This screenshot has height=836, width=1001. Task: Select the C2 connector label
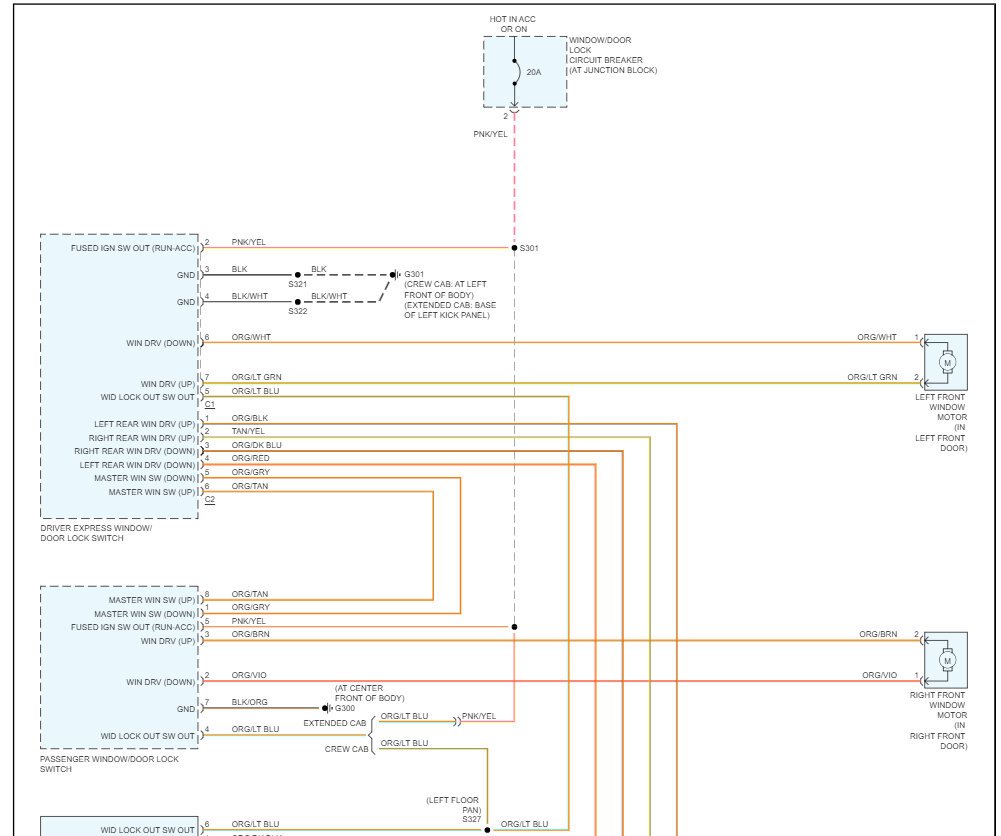[209, 500]
